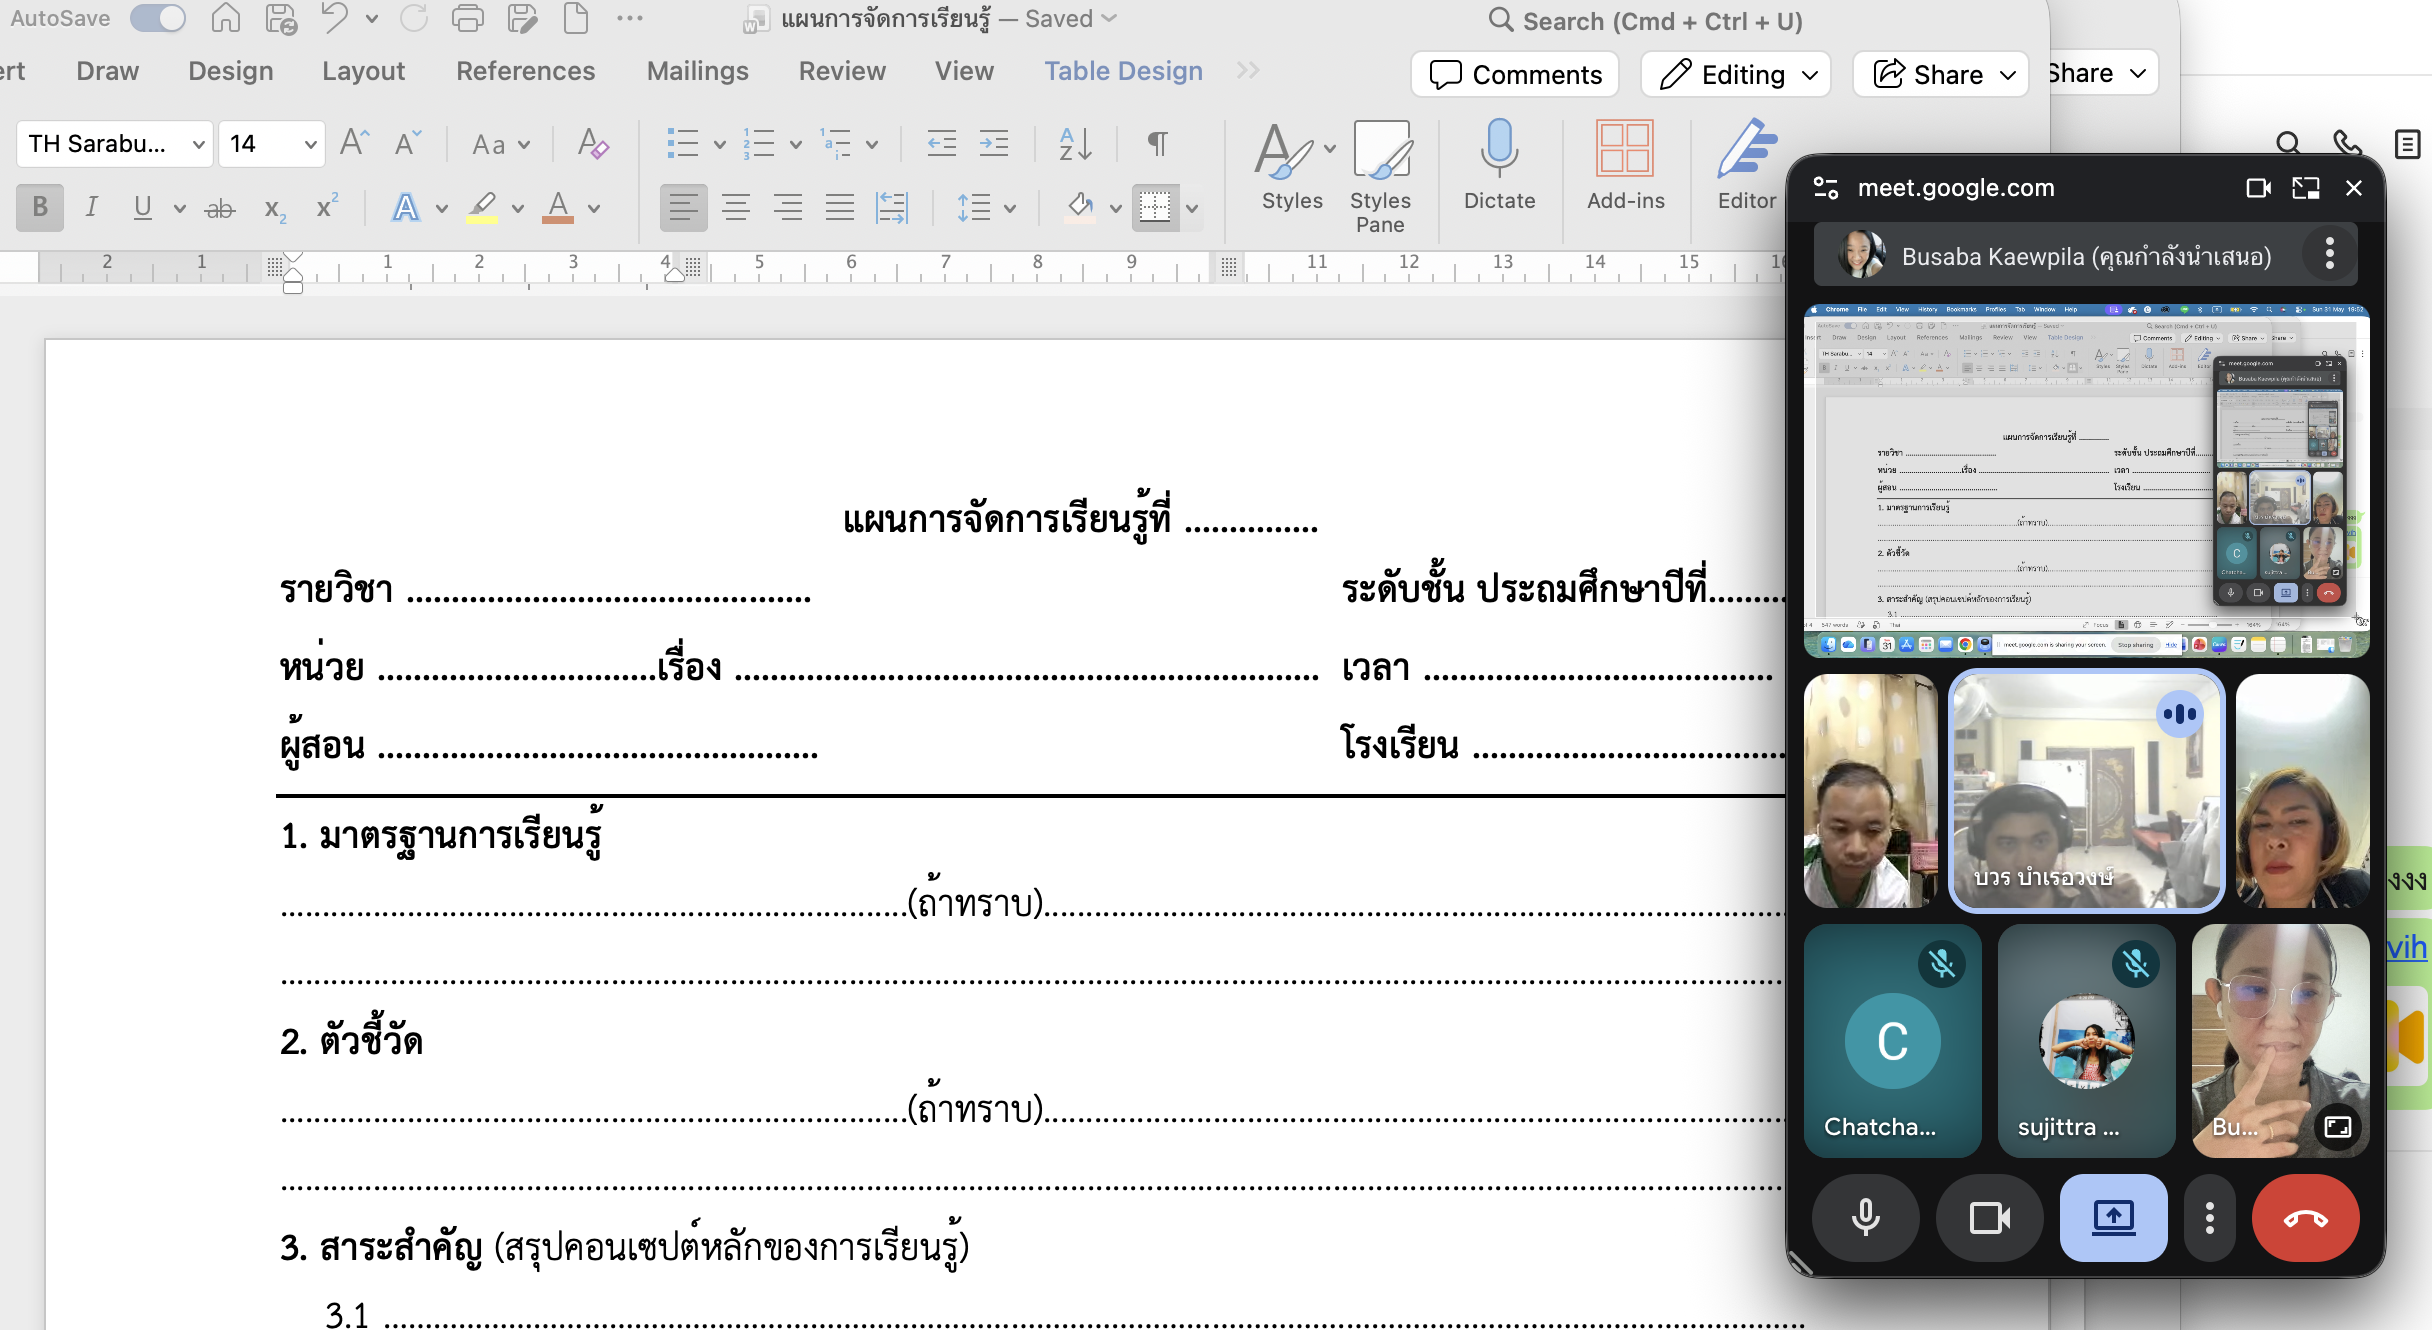Click the Search field in title bar
Image resolution: width=2432 pixels, height=1330 pixels.
(x=1647, y=20)
